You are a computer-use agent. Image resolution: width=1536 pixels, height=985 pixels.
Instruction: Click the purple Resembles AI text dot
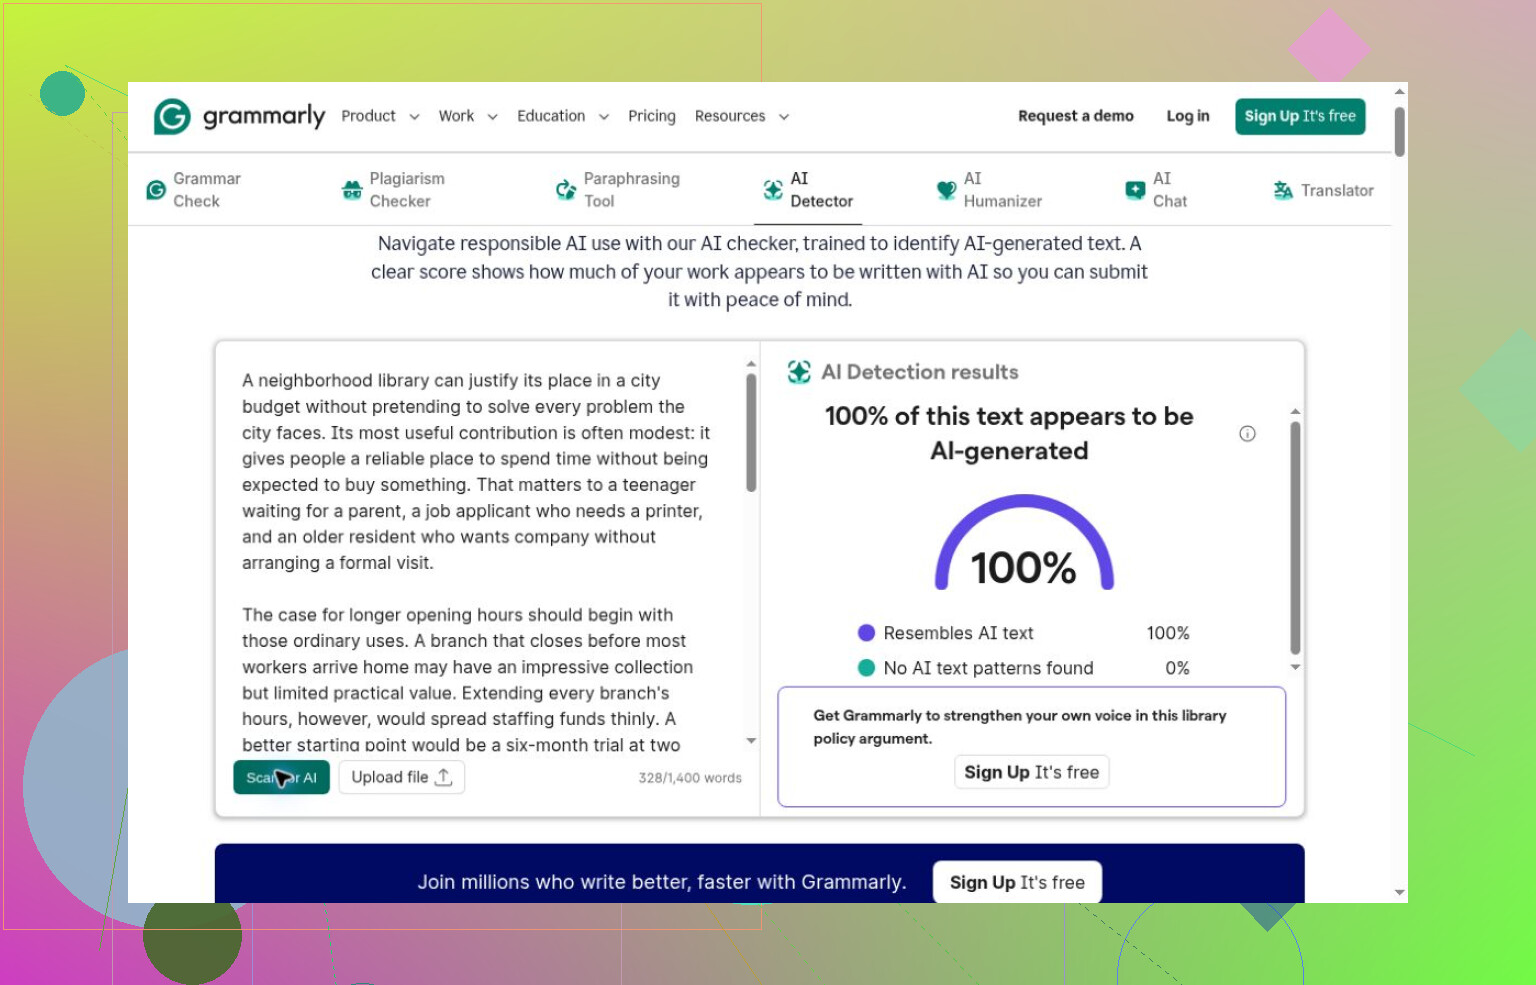(866, 633)
